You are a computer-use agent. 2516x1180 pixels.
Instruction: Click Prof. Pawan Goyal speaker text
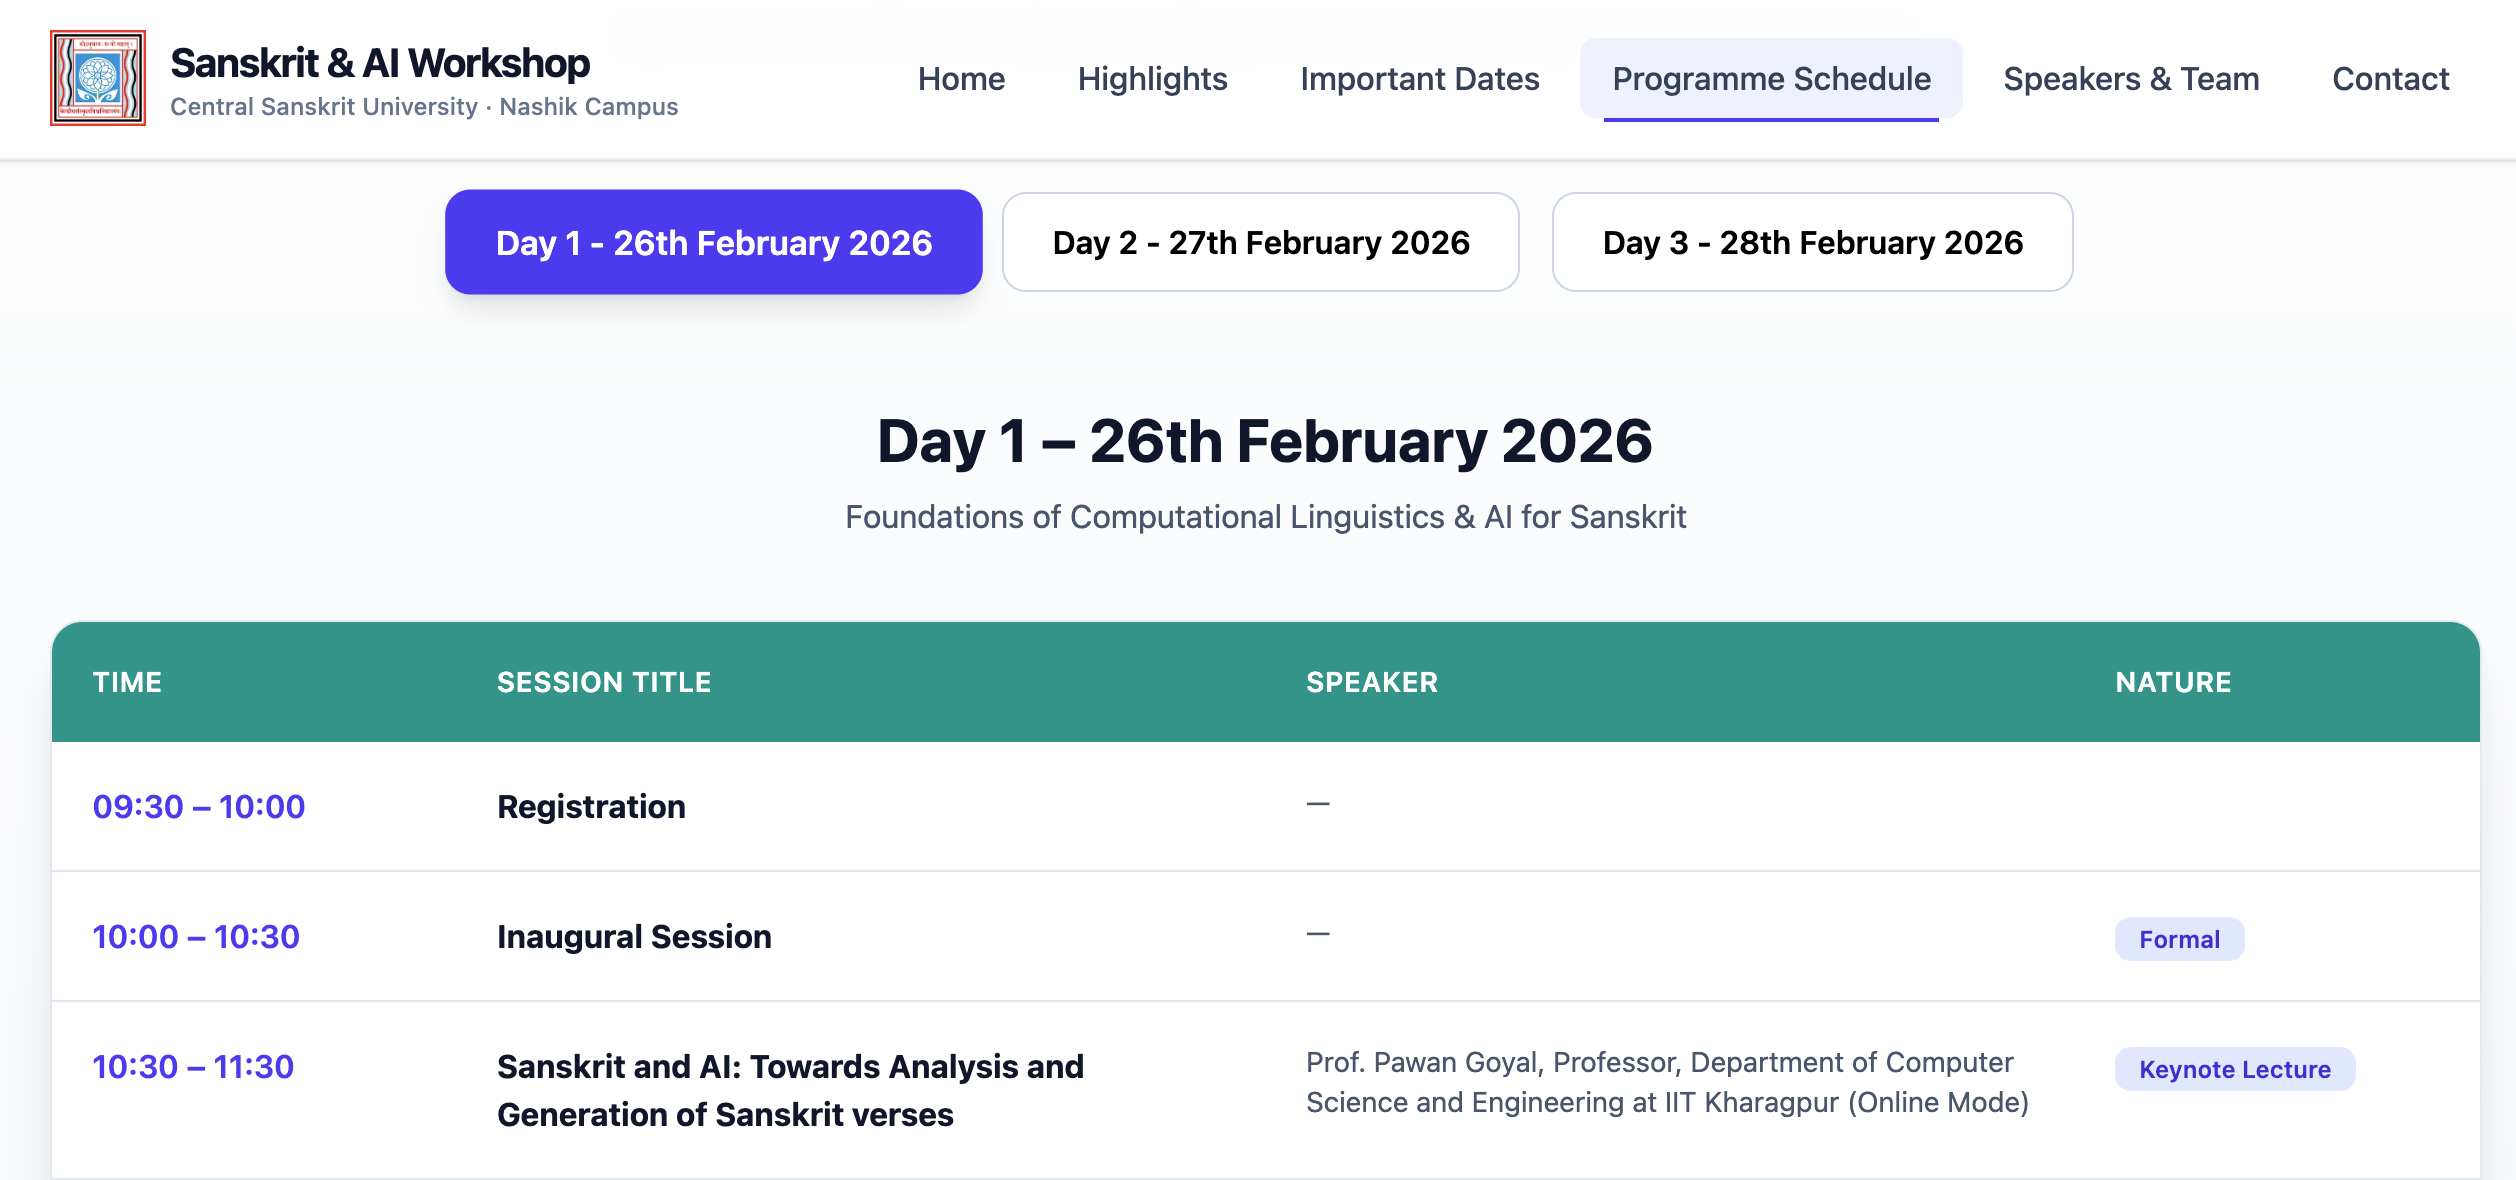tap(1666, 1082)
